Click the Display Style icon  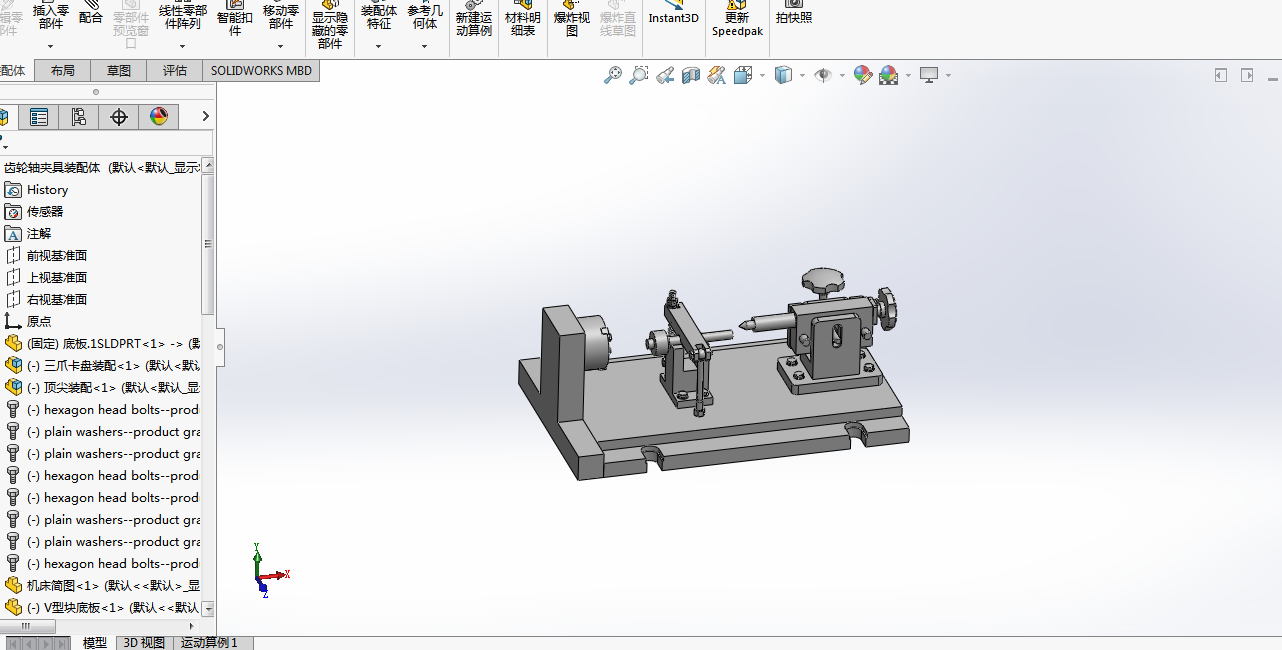tap(784, 75)
